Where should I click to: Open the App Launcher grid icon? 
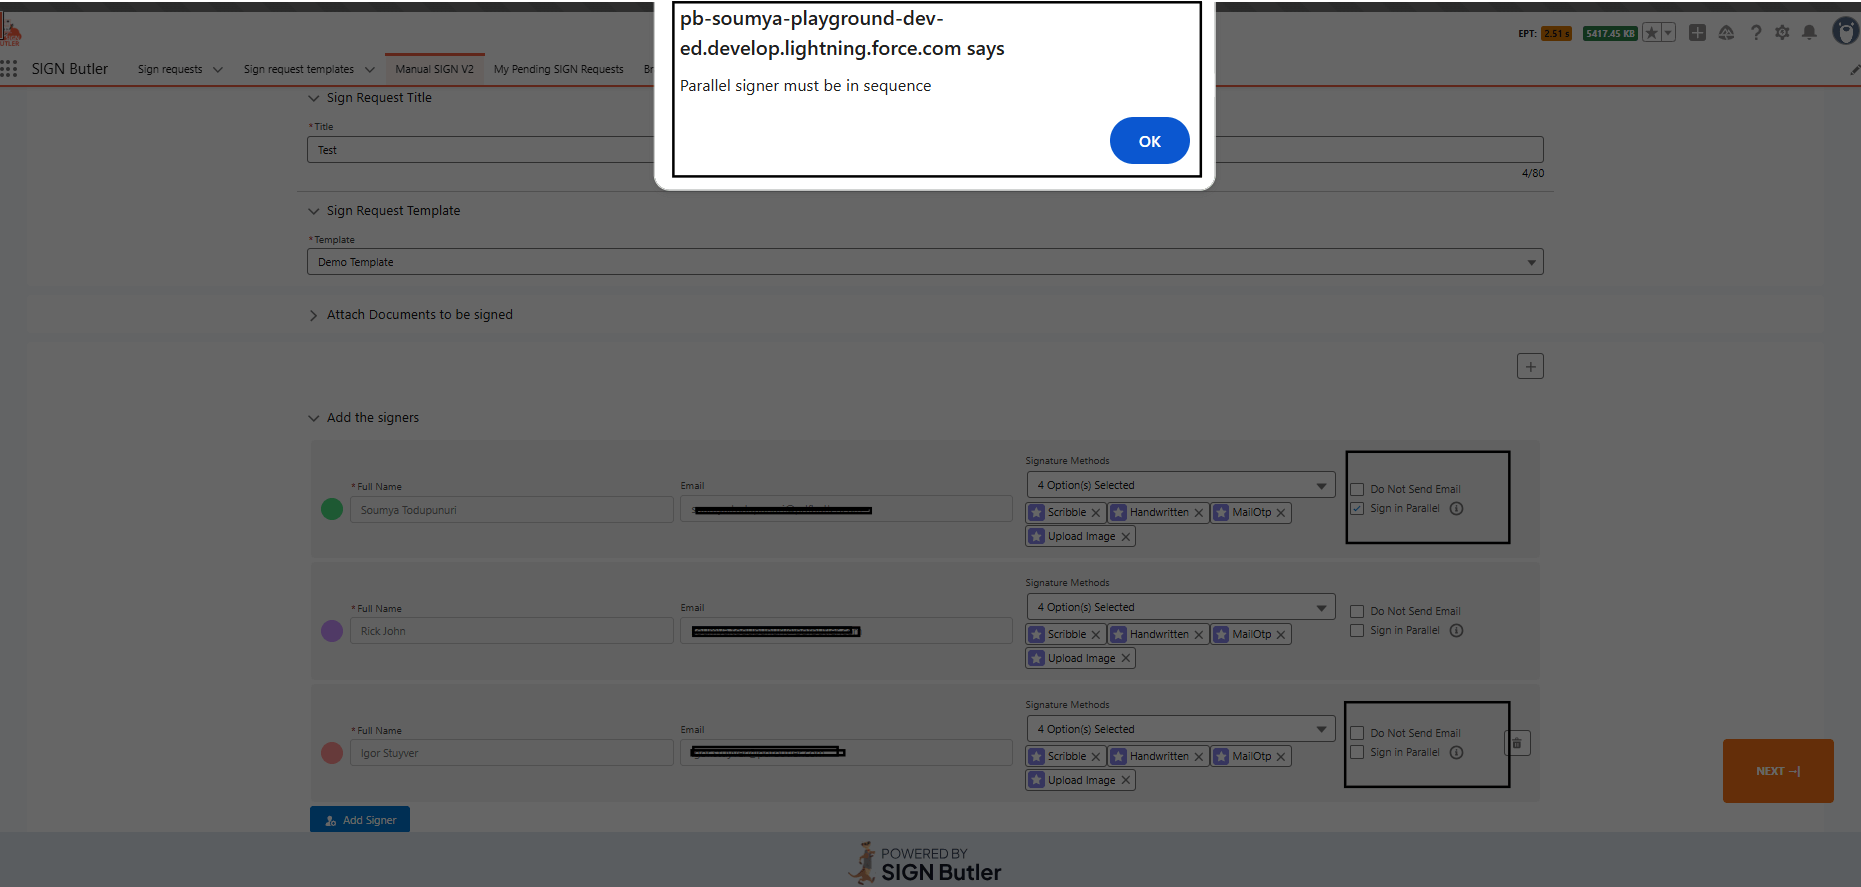coord(10,69)
